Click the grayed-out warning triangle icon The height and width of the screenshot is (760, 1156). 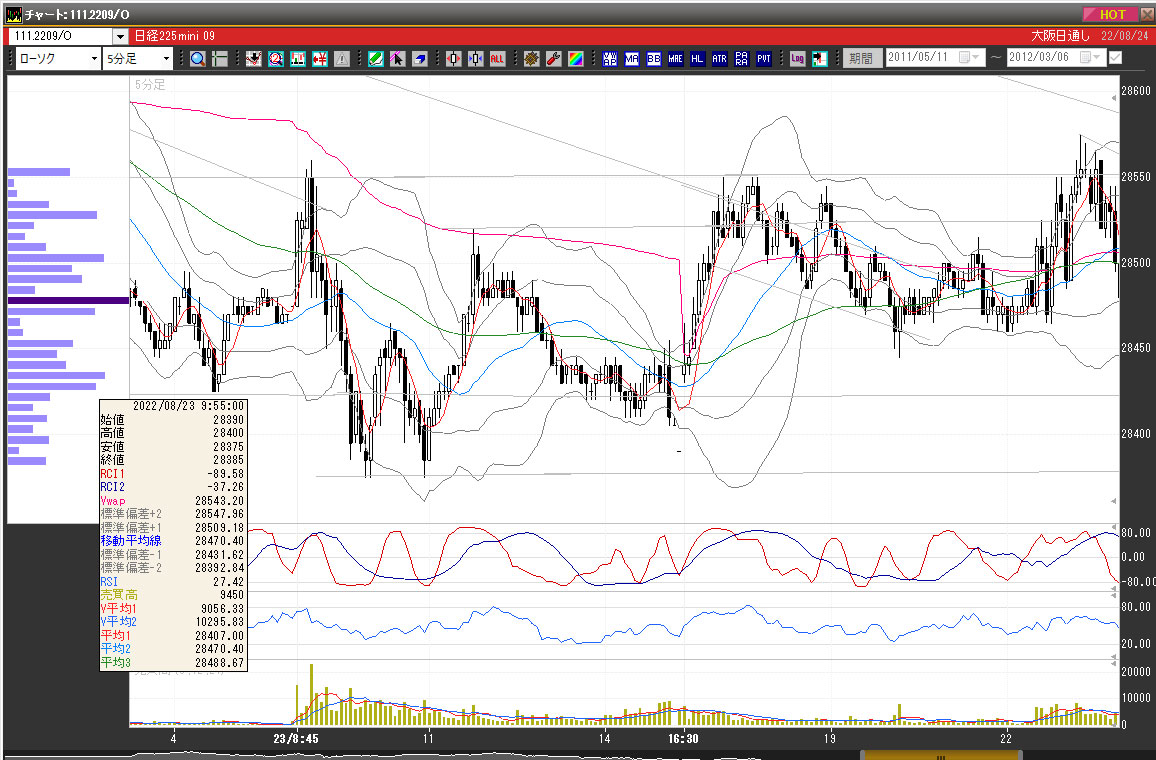[x=341, y=59]
